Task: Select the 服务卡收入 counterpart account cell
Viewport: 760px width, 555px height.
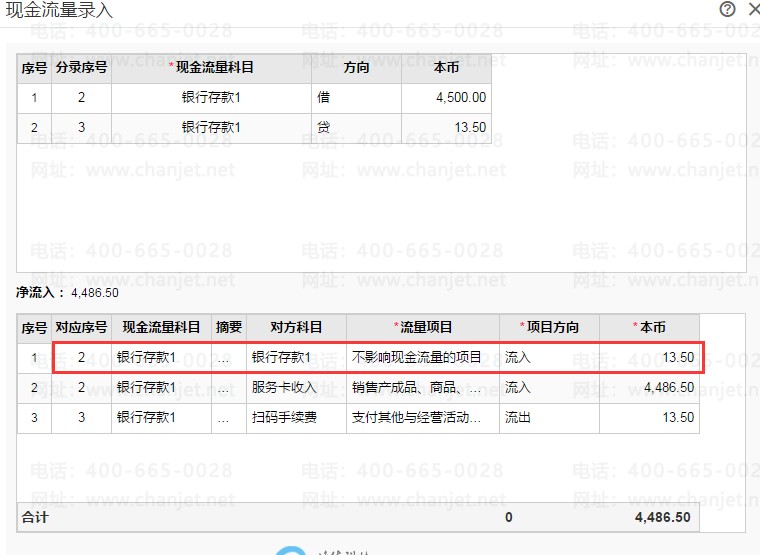Action: tap(296, 387)
